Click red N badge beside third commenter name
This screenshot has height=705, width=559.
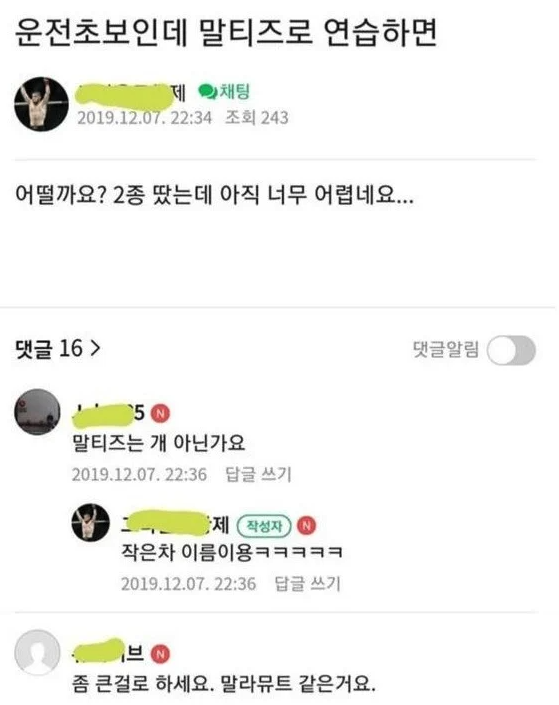coord(160,654)
